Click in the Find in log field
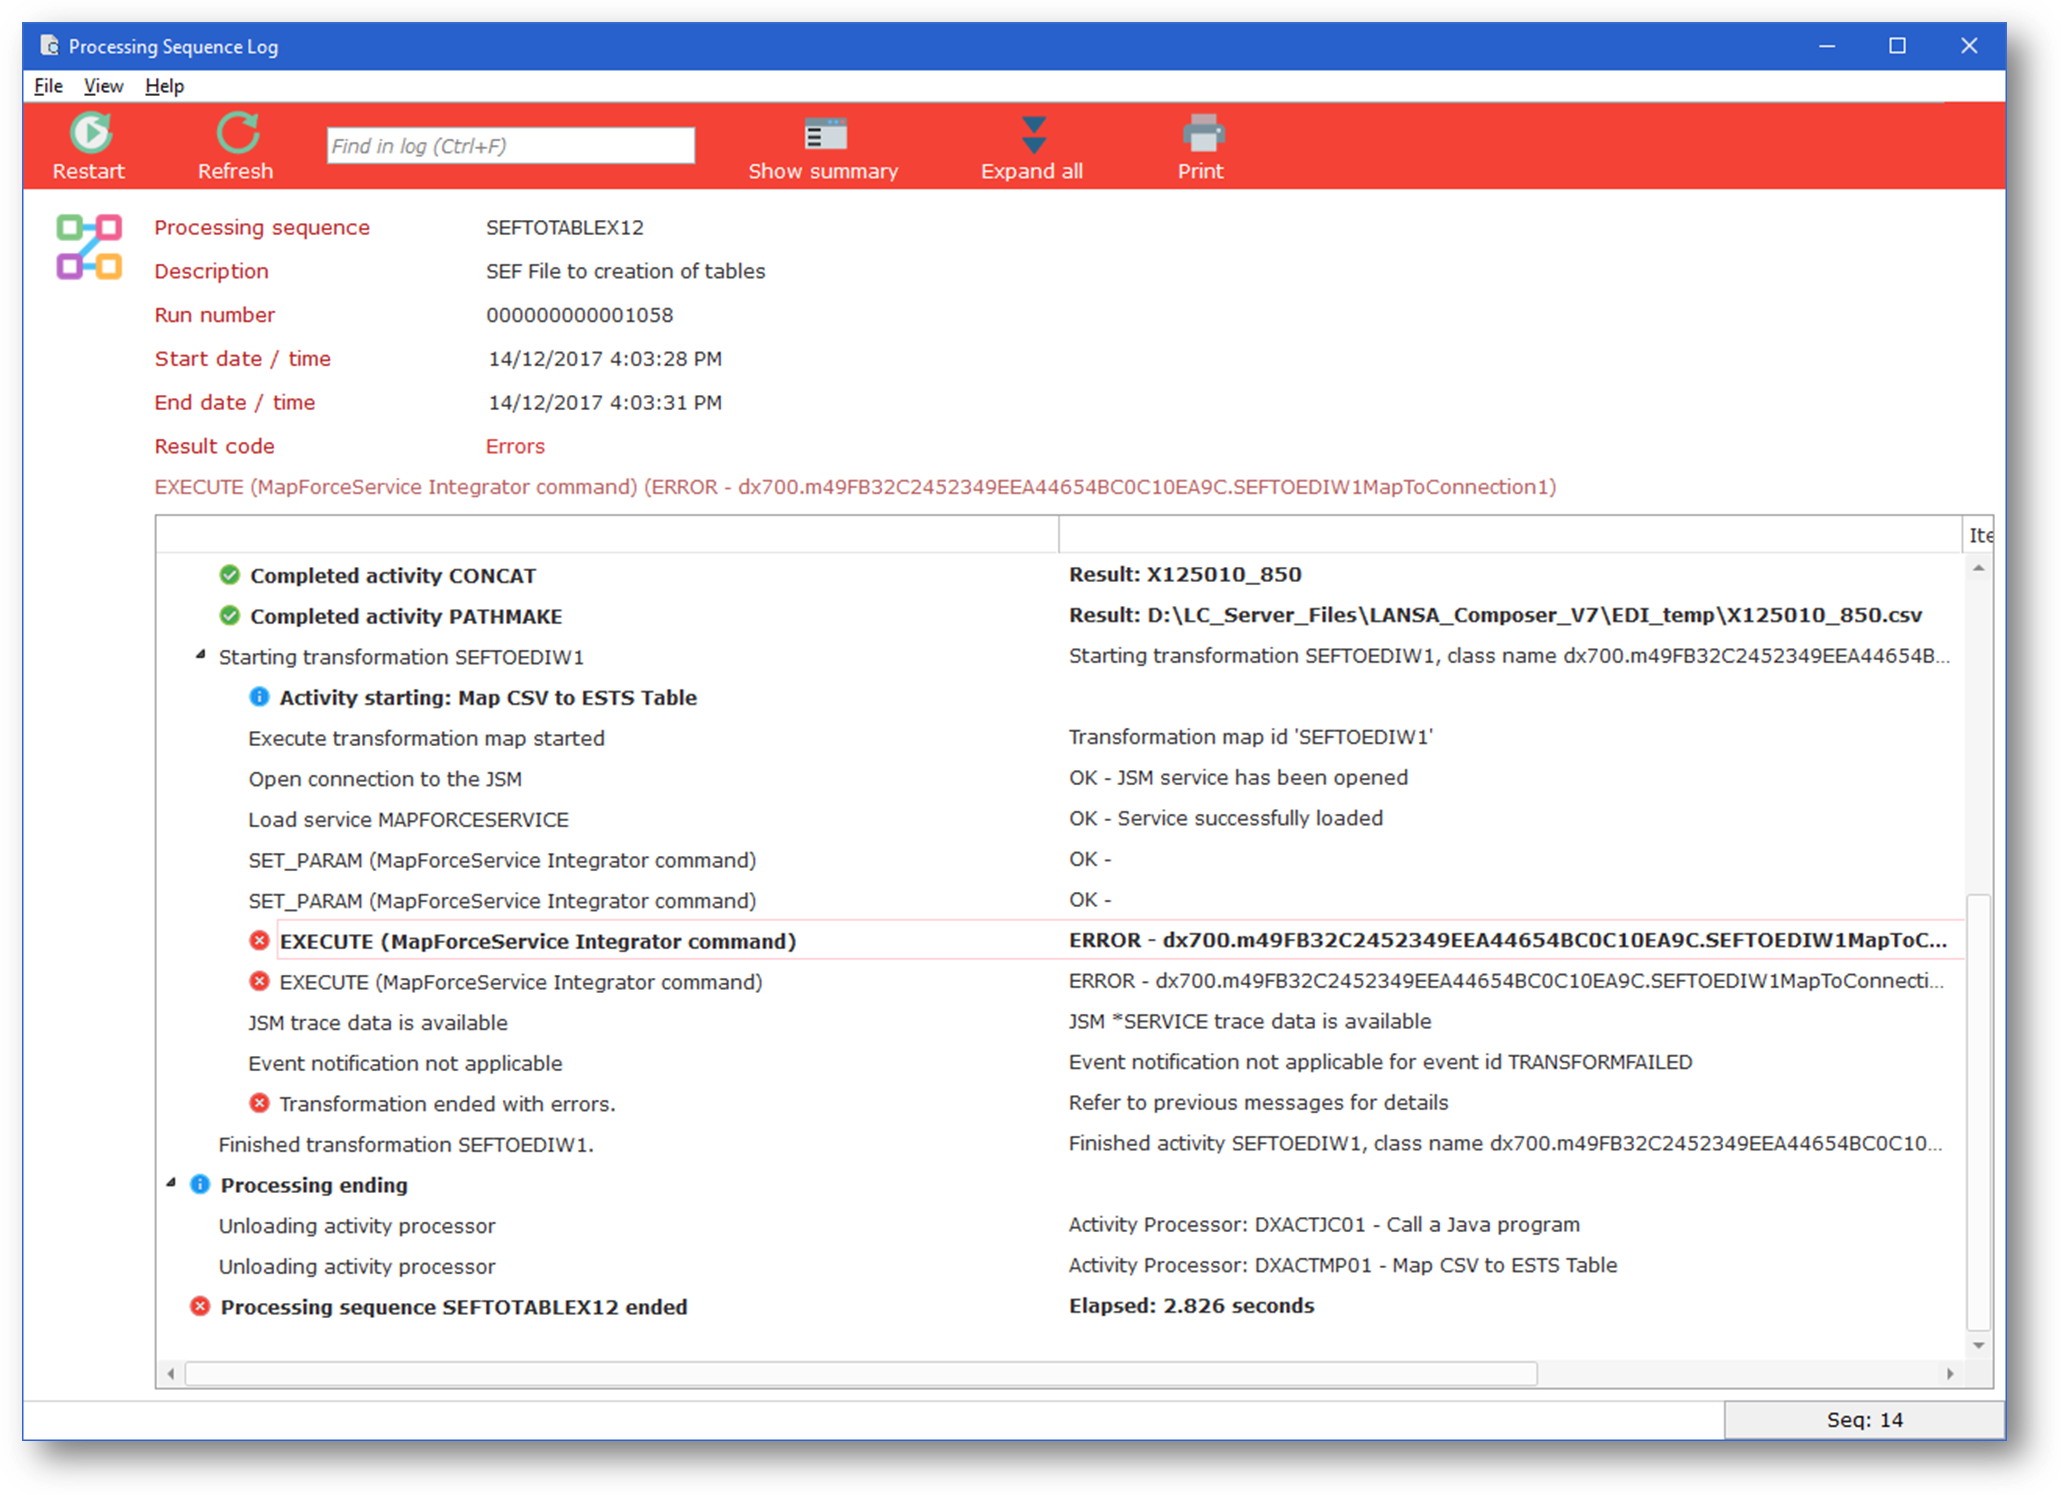 510,146
